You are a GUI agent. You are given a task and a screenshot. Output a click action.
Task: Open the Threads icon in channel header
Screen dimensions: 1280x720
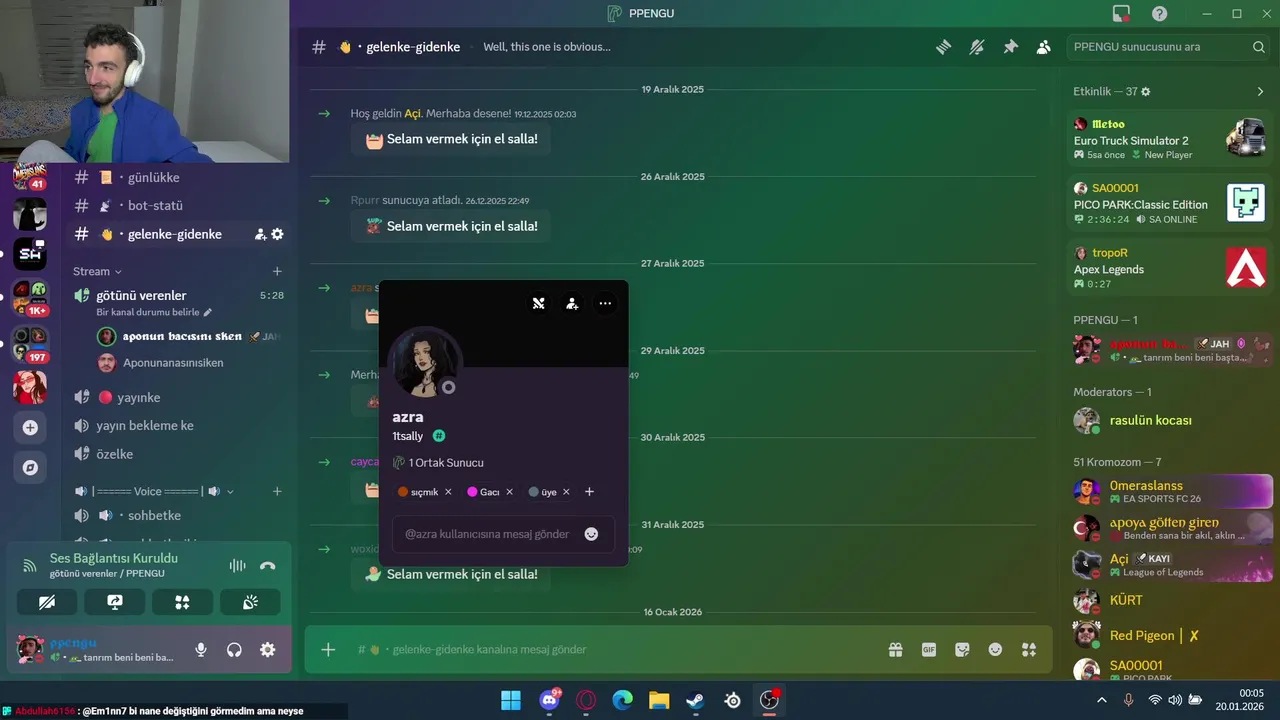[943, 47]
